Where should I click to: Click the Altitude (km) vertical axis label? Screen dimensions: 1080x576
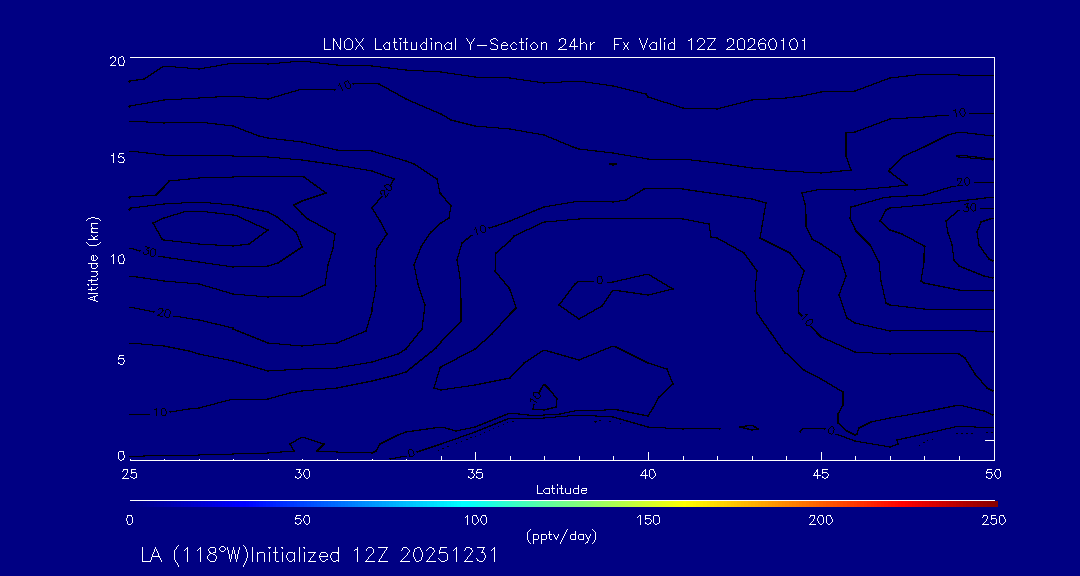point(94,259)
